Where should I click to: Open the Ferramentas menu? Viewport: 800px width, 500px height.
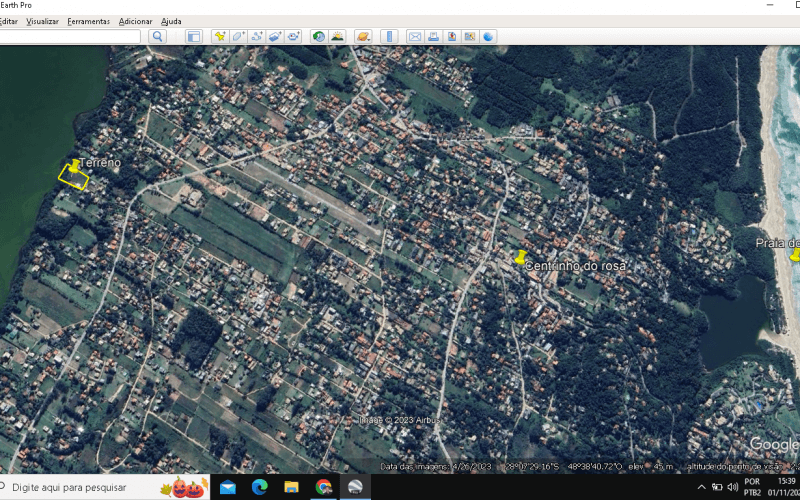click(89, 21)
